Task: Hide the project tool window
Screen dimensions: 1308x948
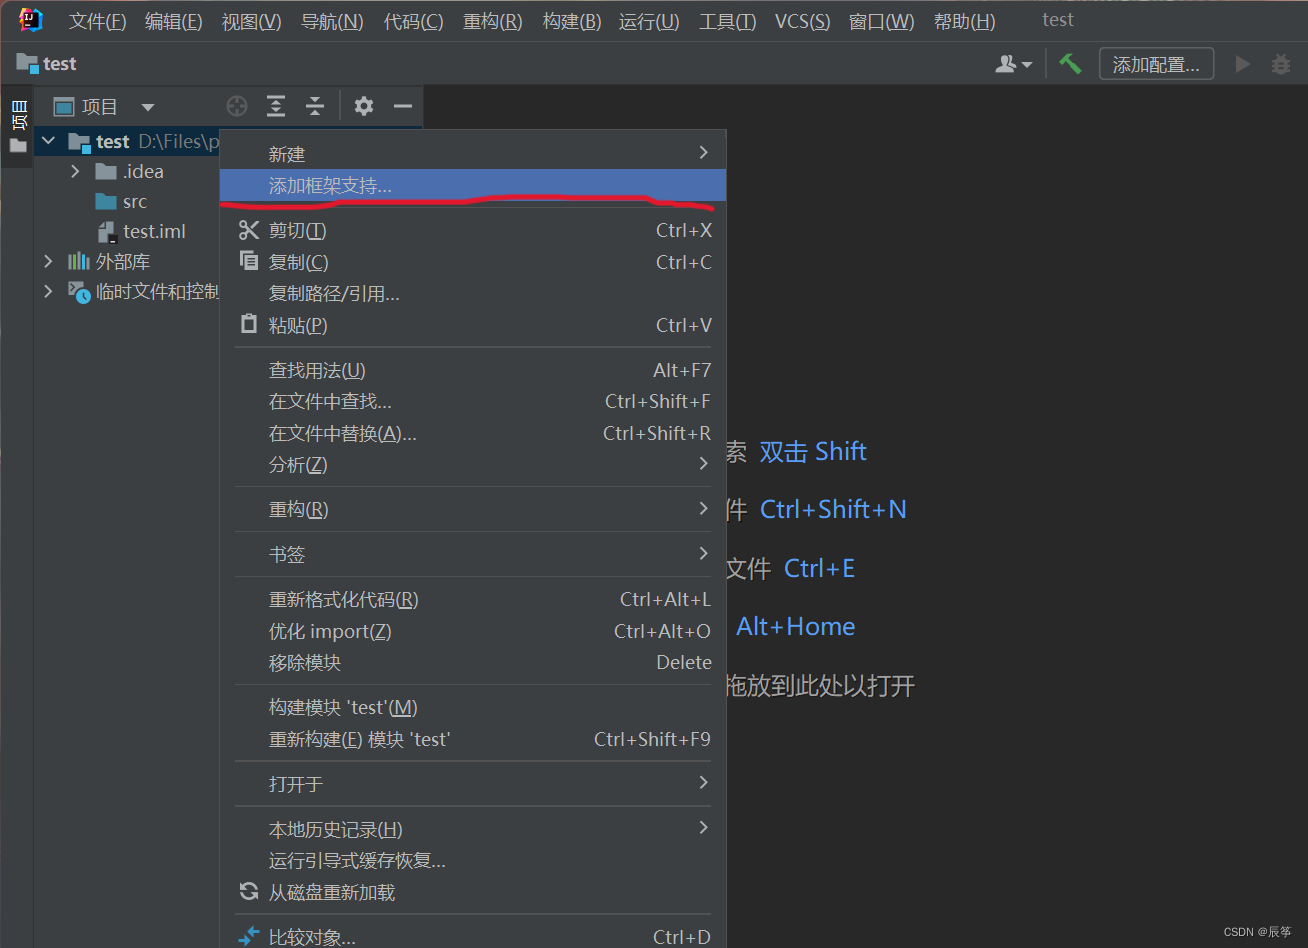Action: pos(403,106)
